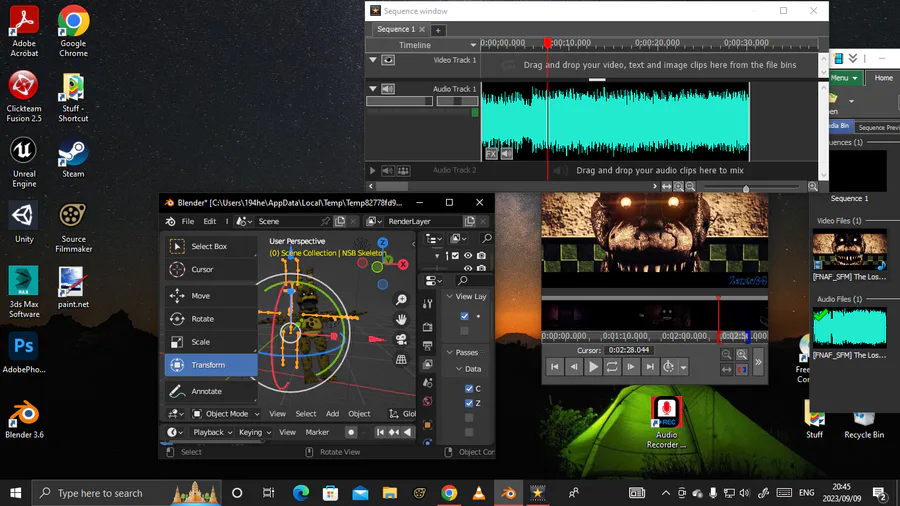The height and width of the screenshot is (506, 900).
Task: Mute Audio Track 1 speaker toggle
Action: coord(388,89)
